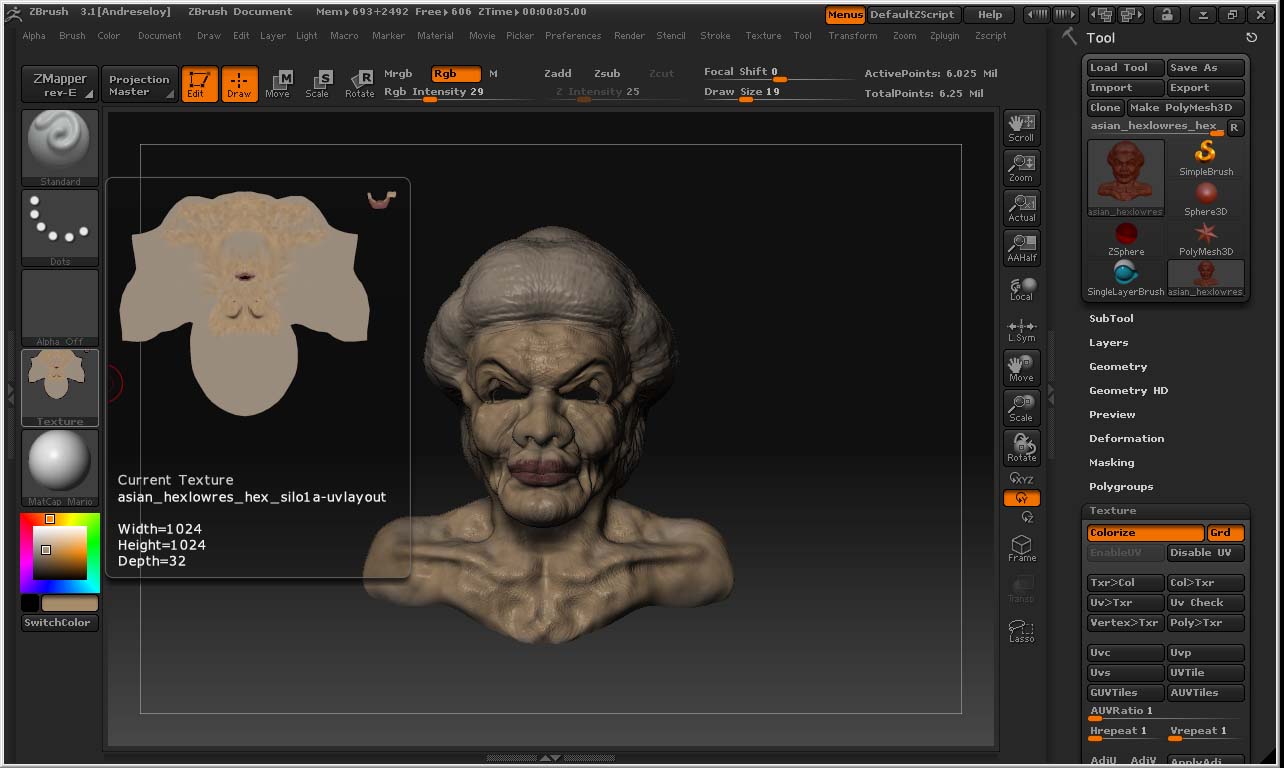Screen dimensions: 1284x768
Task: Select the SimpleBrush tool icon
Action: point(1206,158)
